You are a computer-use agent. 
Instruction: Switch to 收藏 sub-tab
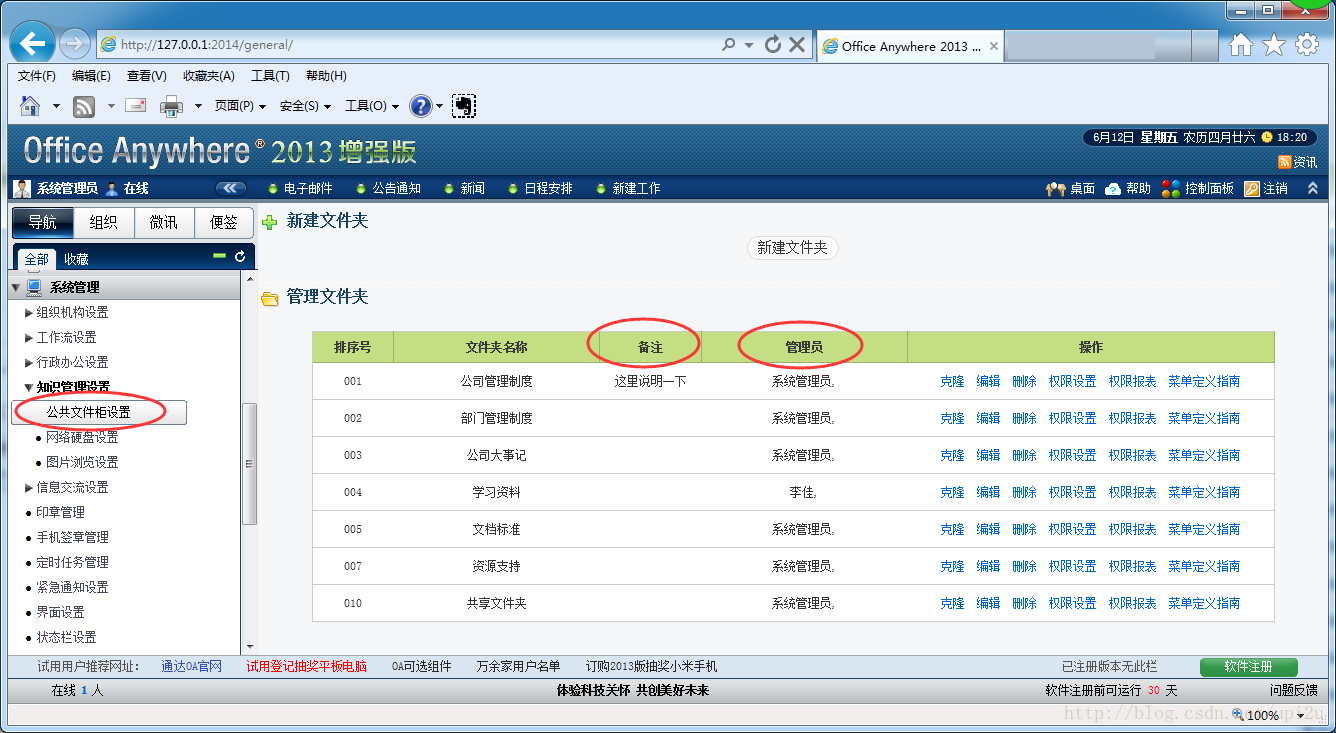(77, 259)
